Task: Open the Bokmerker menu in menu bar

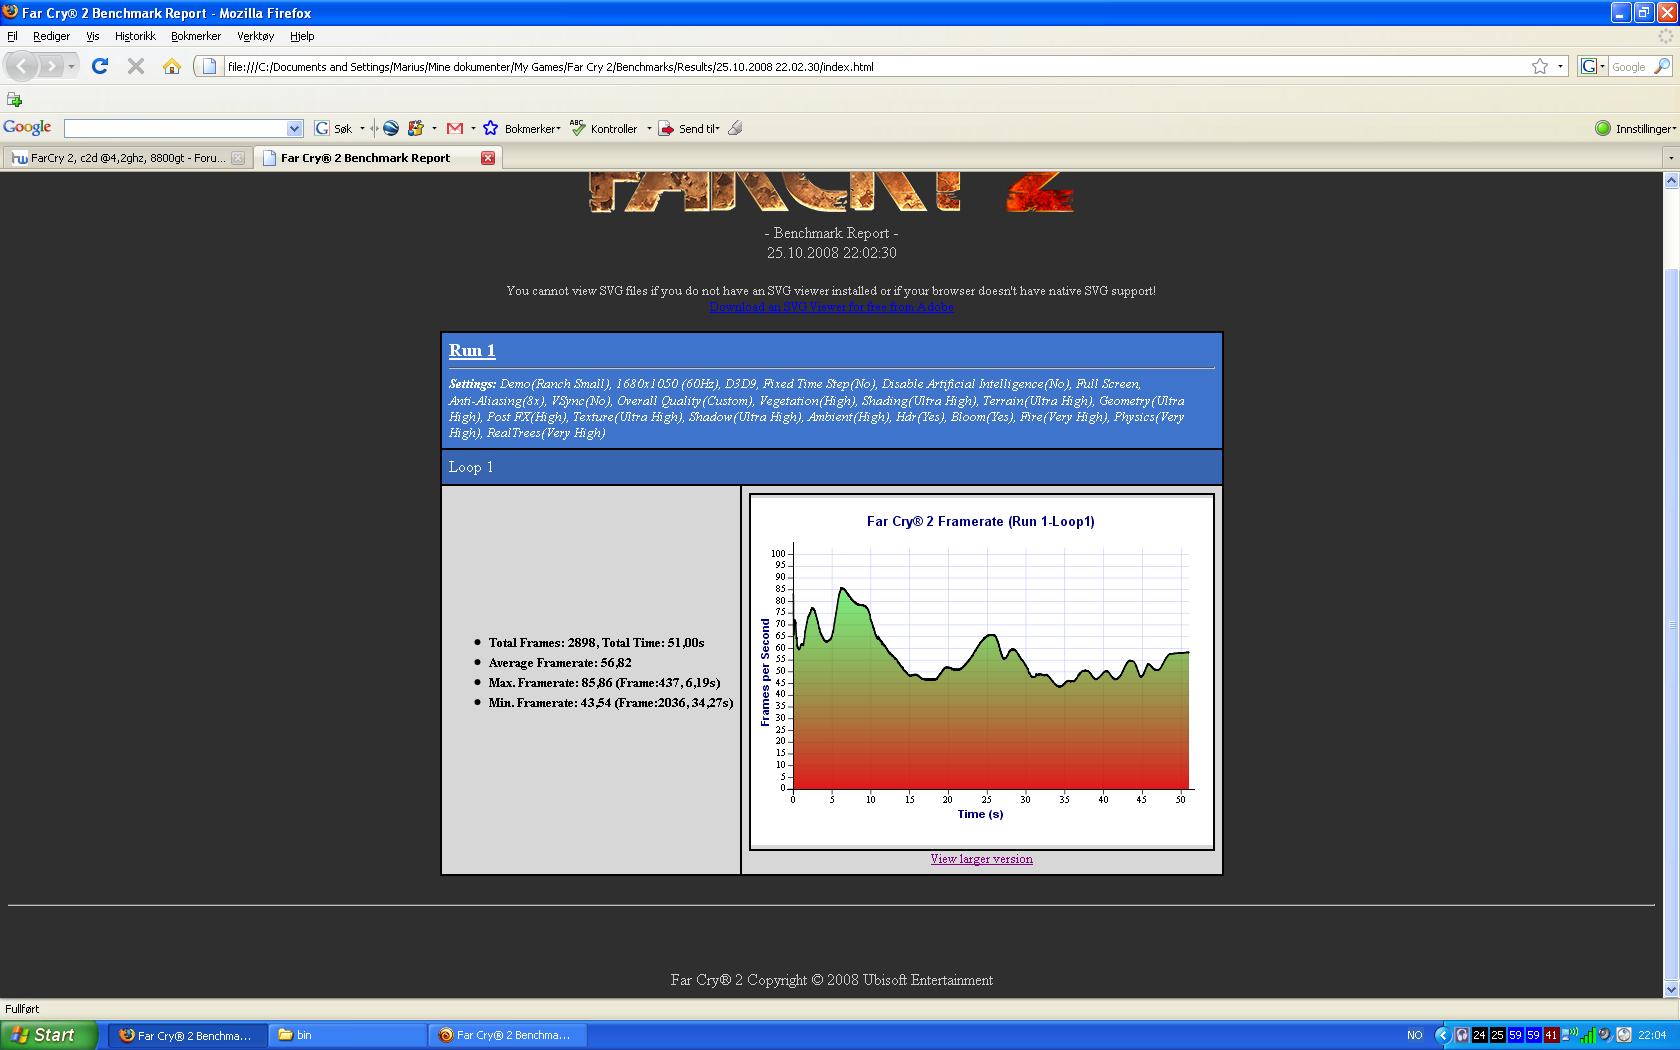Action: (196, 36)
